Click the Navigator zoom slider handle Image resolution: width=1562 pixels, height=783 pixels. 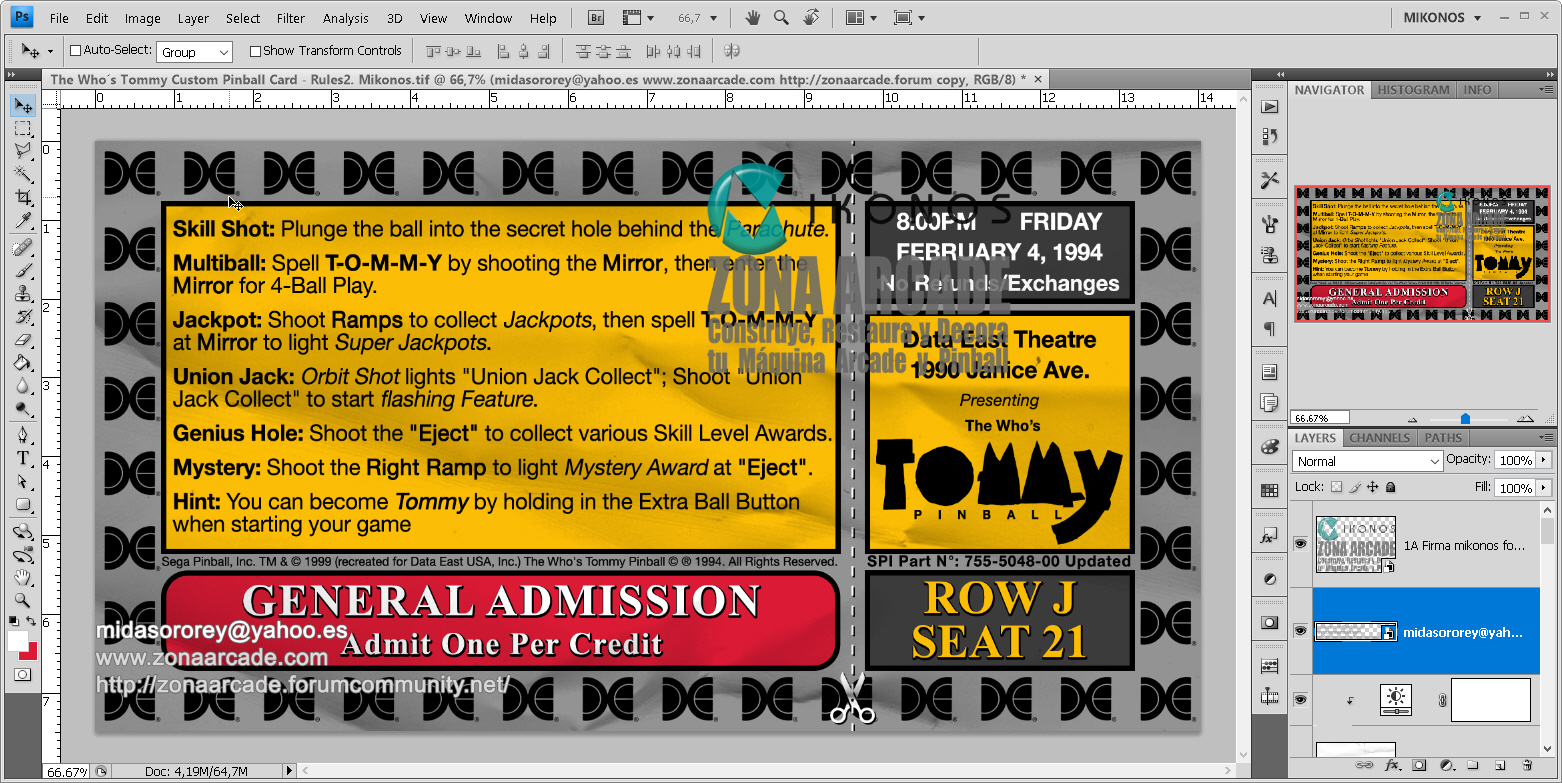1465,419
